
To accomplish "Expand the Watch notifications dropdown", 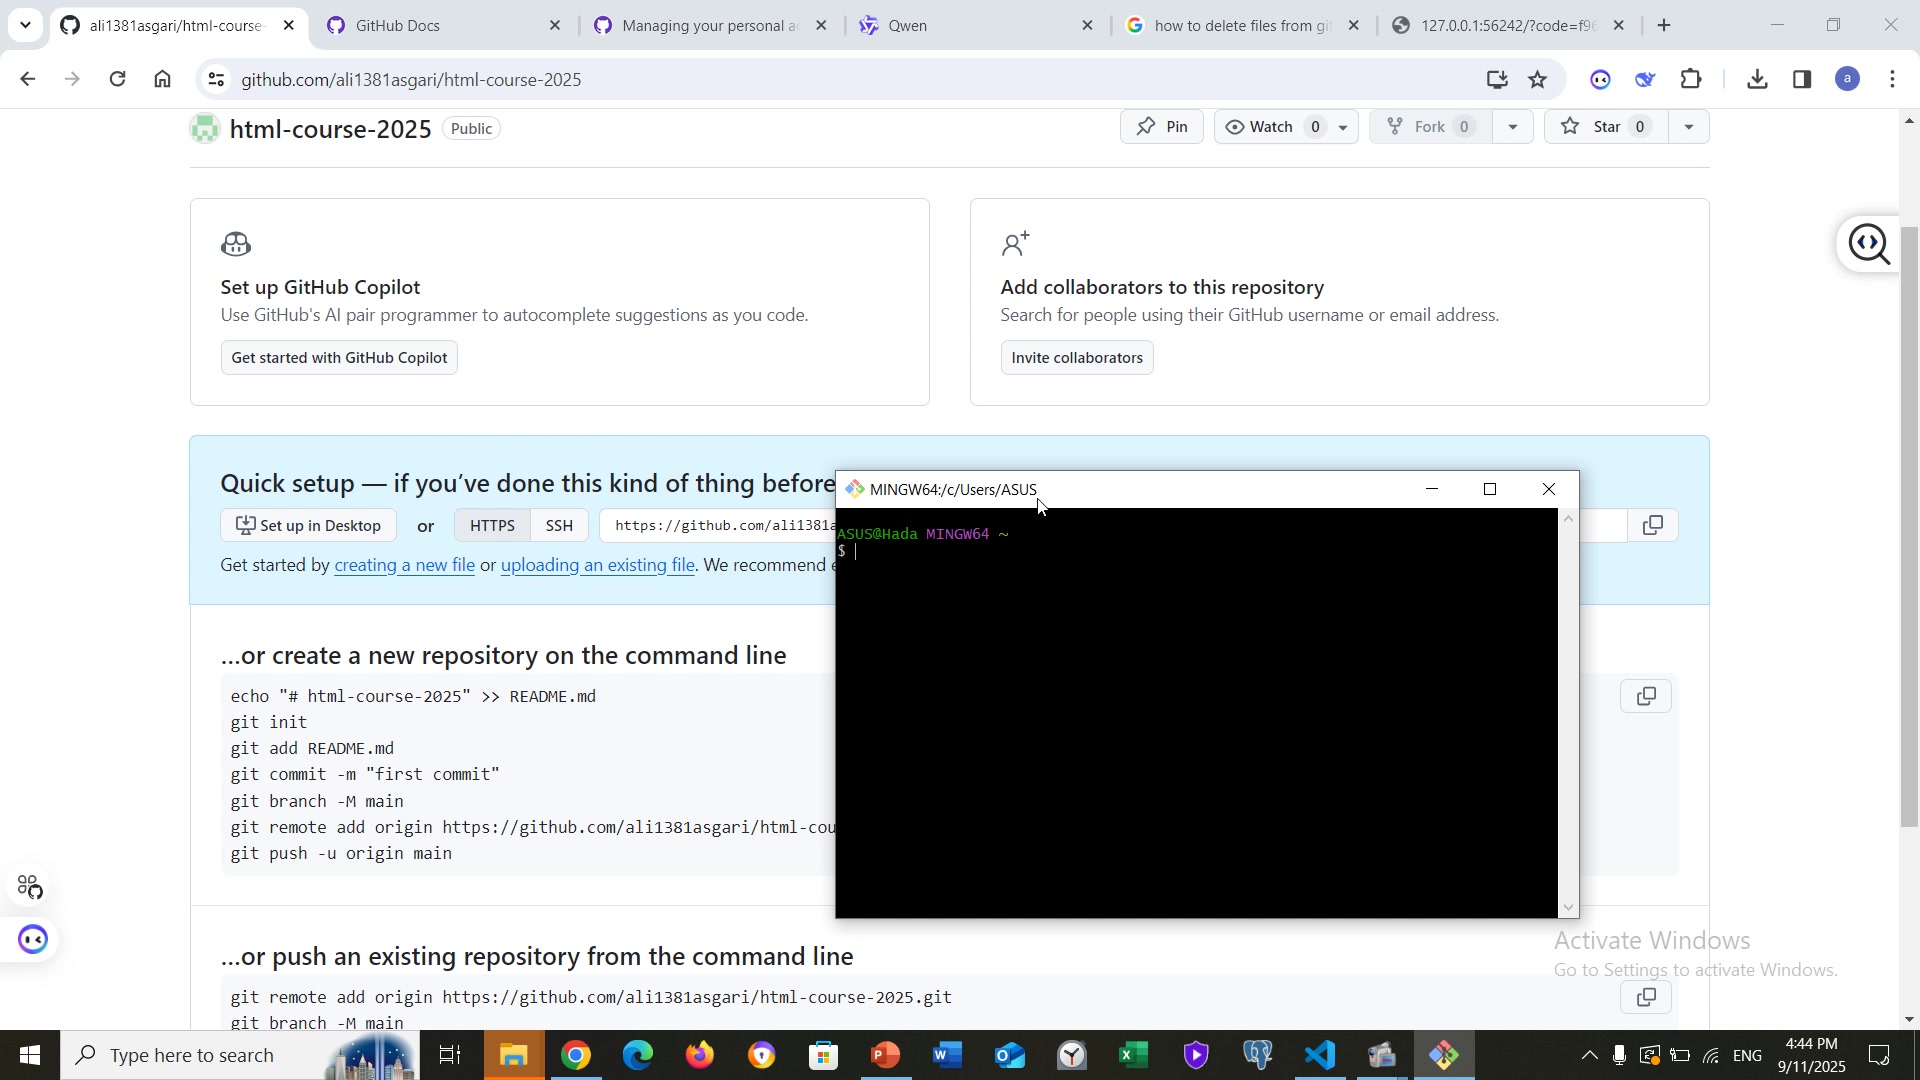I will pos(1343,127).
